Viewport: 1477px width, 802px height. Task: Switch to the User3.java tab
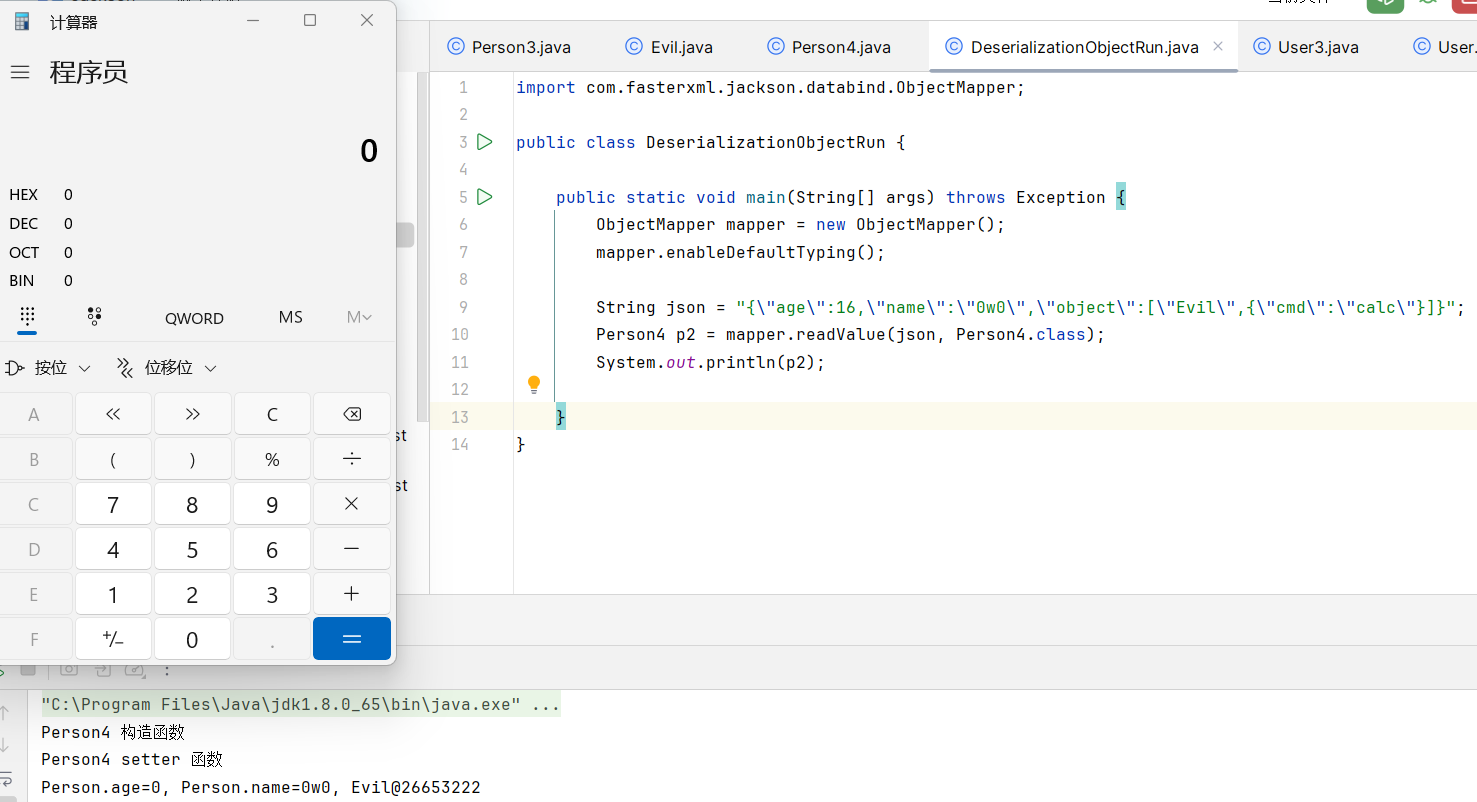pyautogui.click(x=1306, y=47)
